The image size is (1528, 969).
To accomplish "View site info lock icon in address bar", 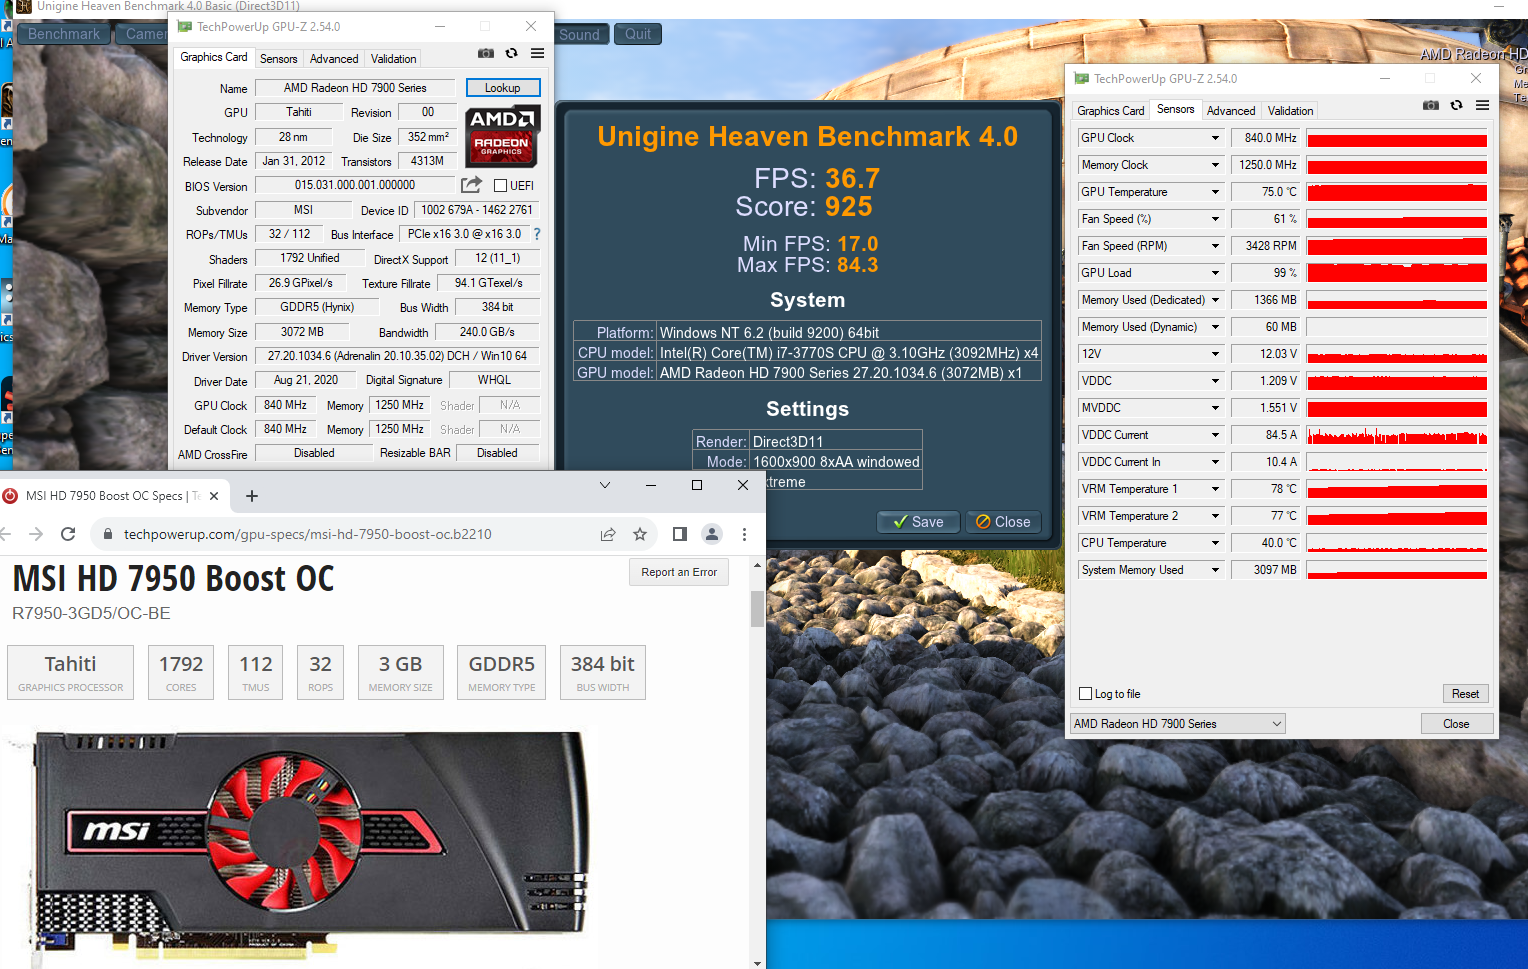I will point(108,534).
